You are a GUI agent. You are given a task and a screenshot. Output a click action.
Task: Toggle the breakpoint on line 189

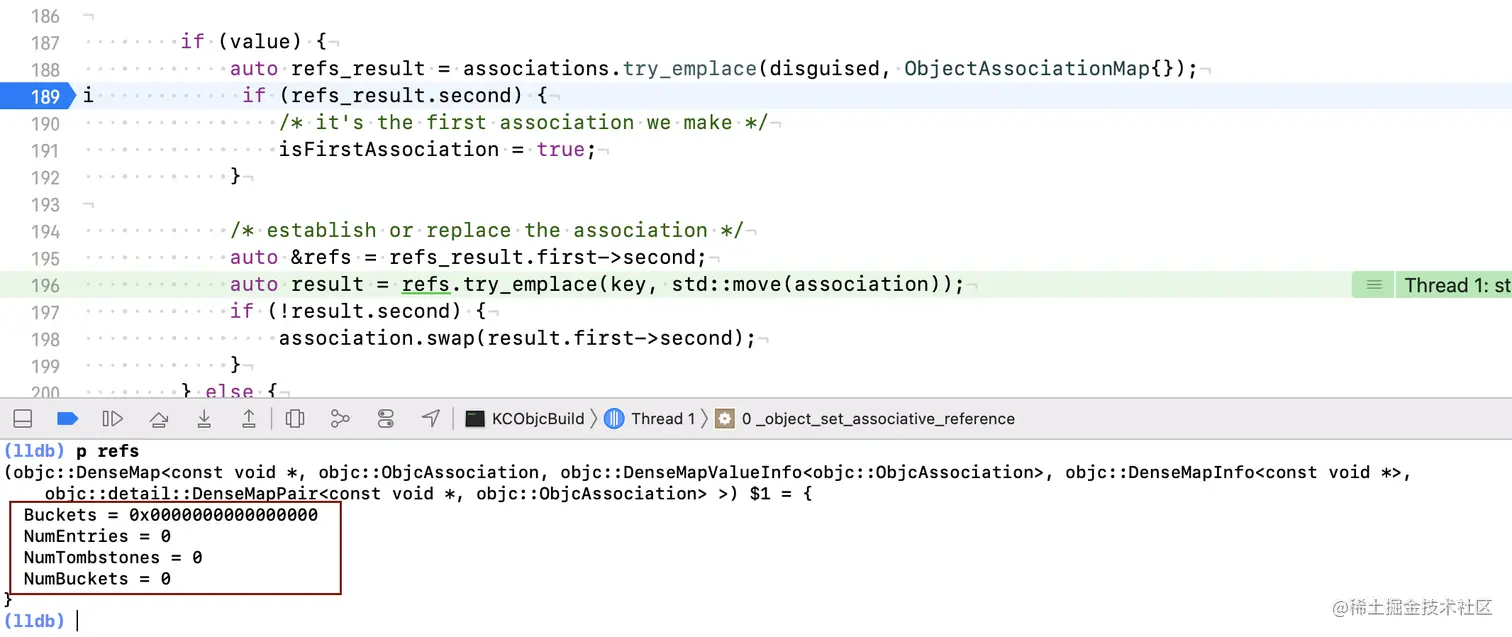(36, 96)
